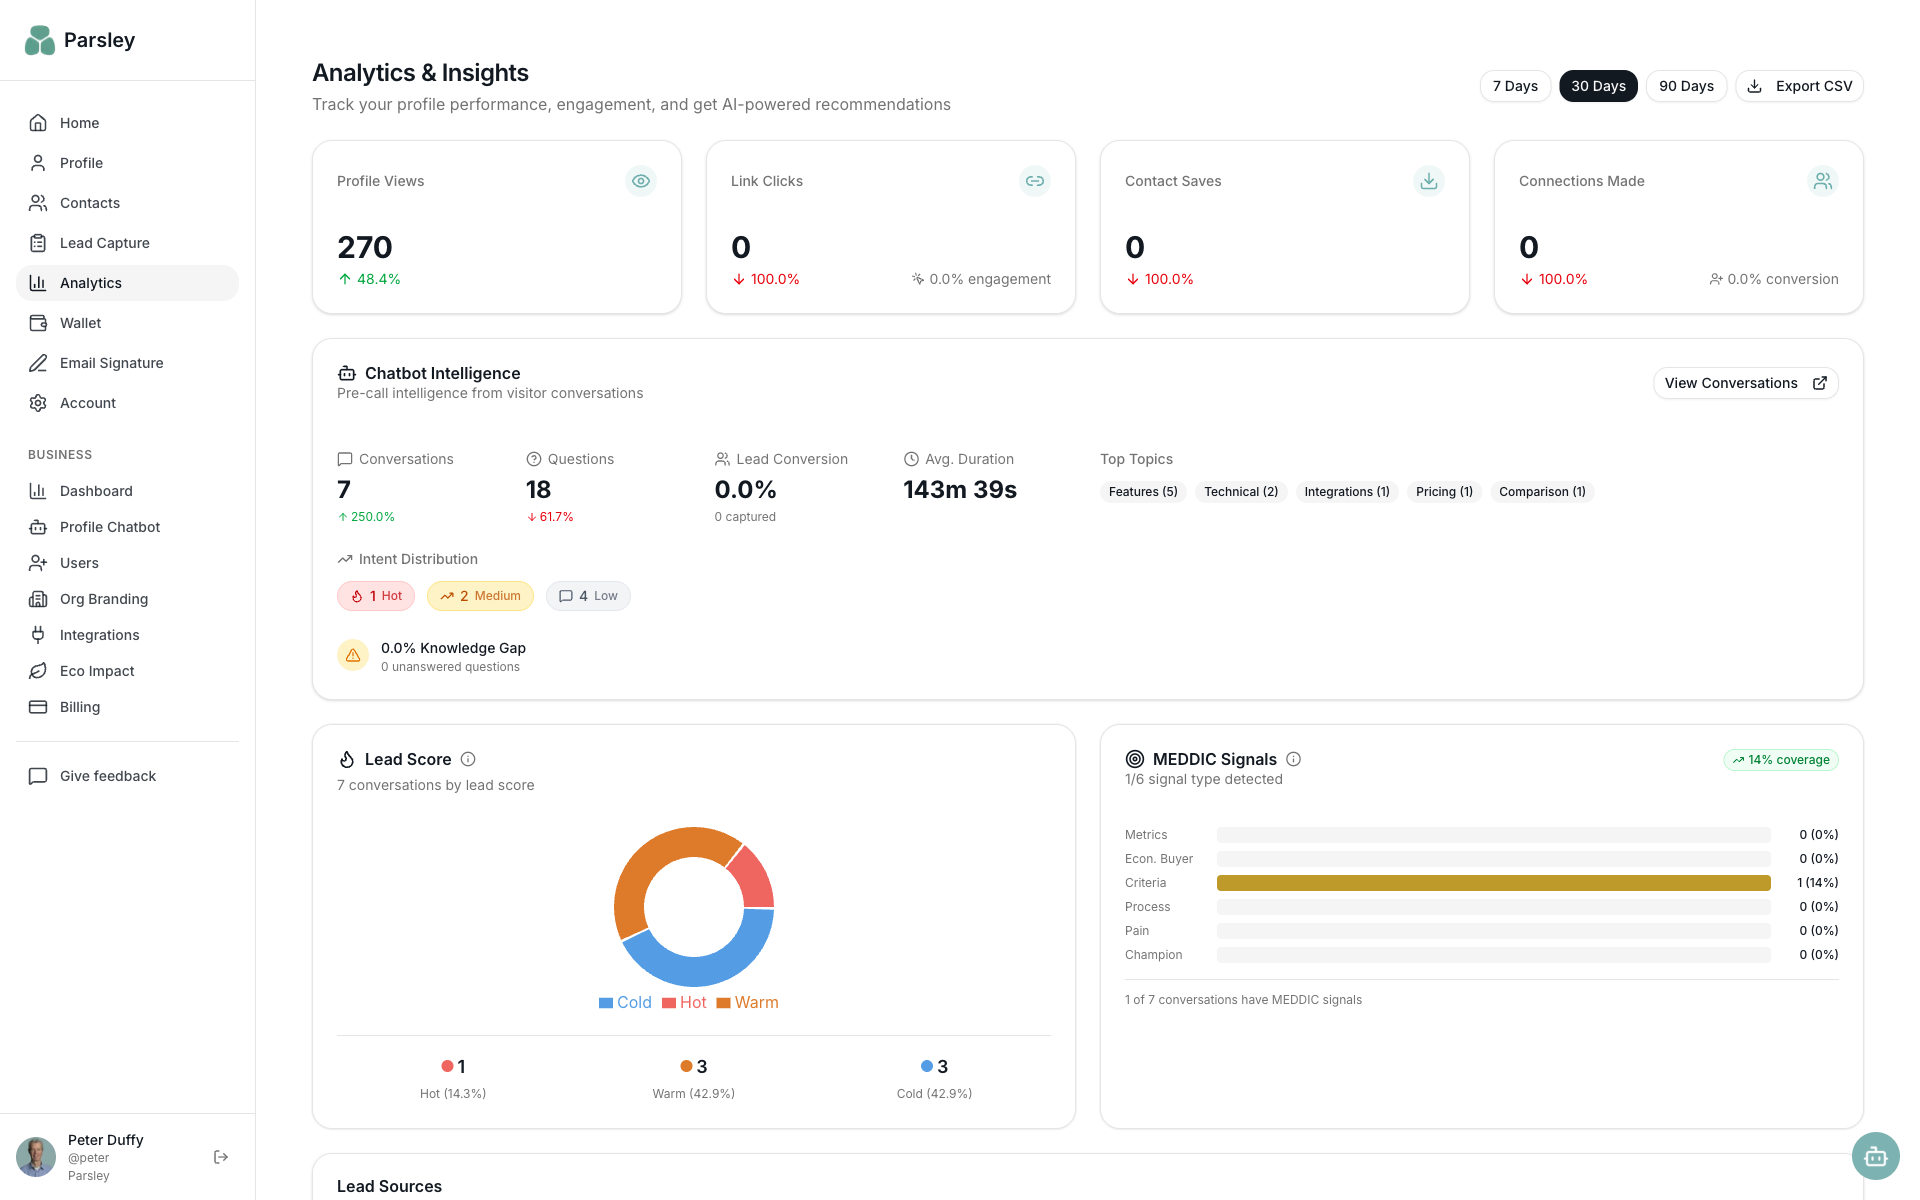Click the link icon on Link Clicks card
1920x1200 pixels.
1035,181
